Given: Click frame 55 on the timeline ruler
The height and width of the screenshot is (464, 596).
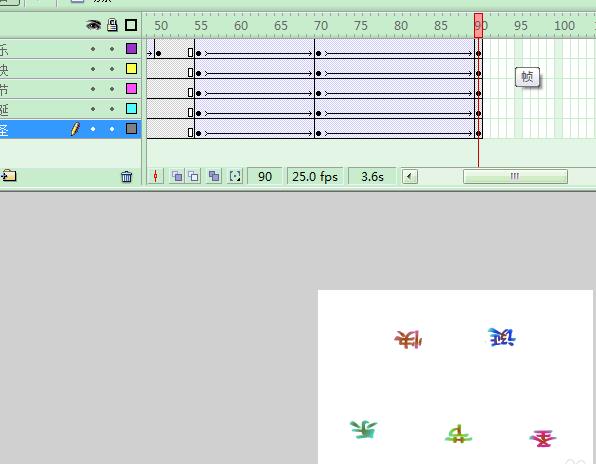Looking at the screenshot, I should (201, 26).
